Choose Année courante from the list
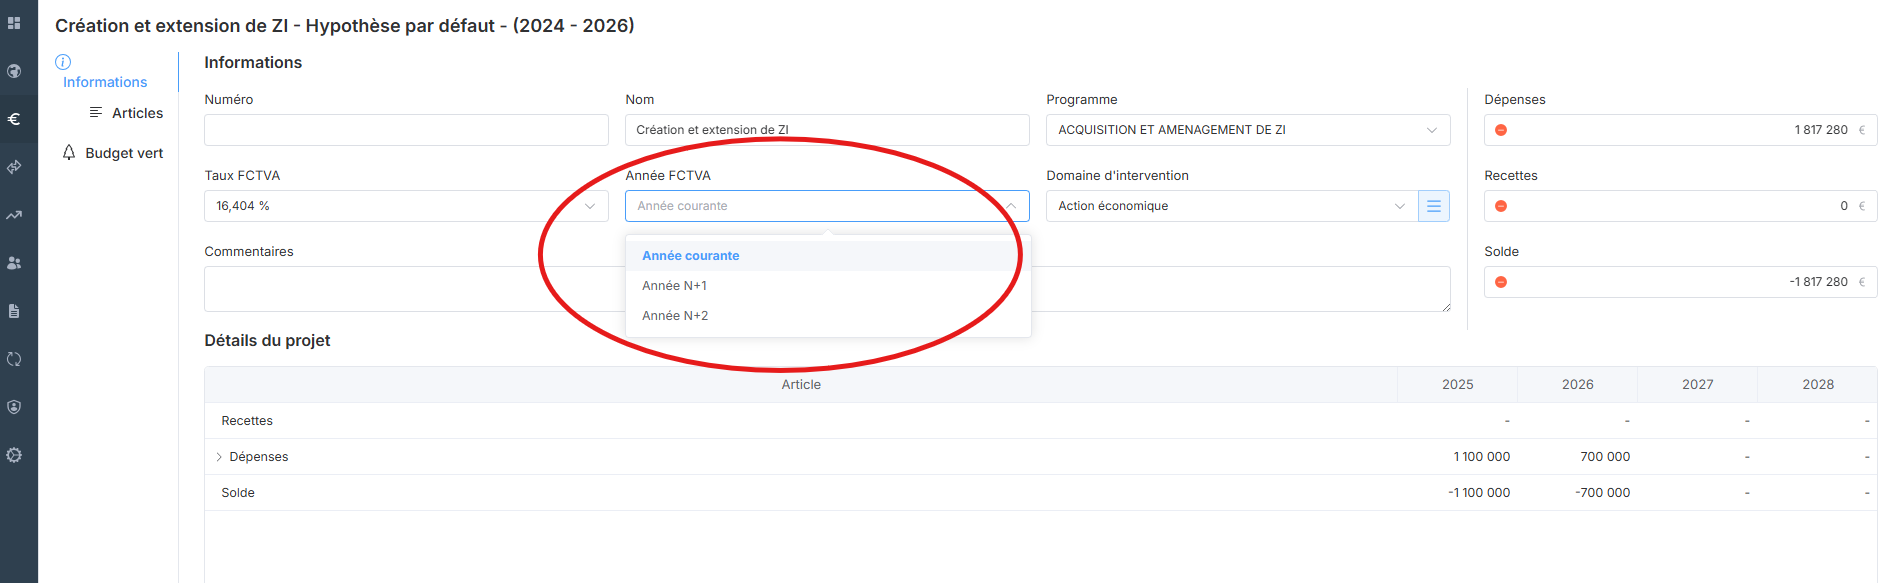Screen dimensions: 1882x583 [691, 256]
